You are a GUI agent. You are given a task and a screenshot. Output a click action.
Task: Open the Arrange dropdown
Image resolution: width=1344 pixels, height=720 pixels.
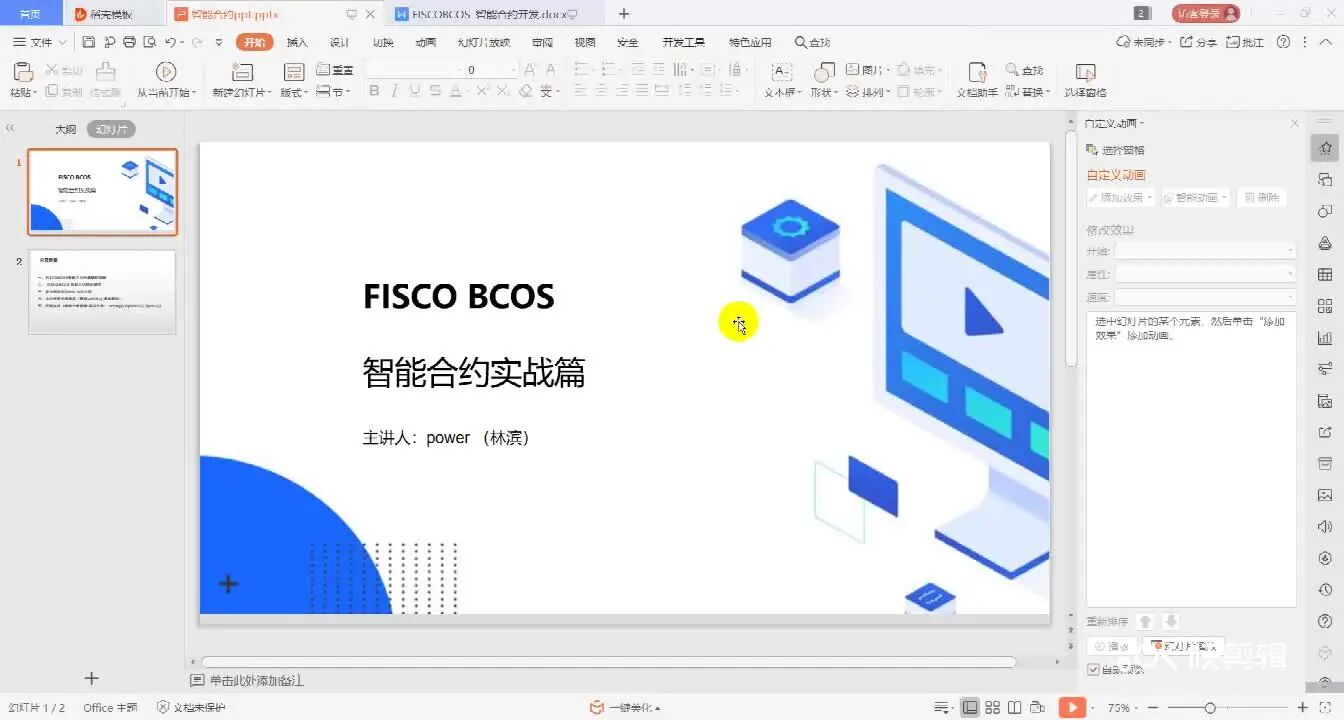[867, 91]
